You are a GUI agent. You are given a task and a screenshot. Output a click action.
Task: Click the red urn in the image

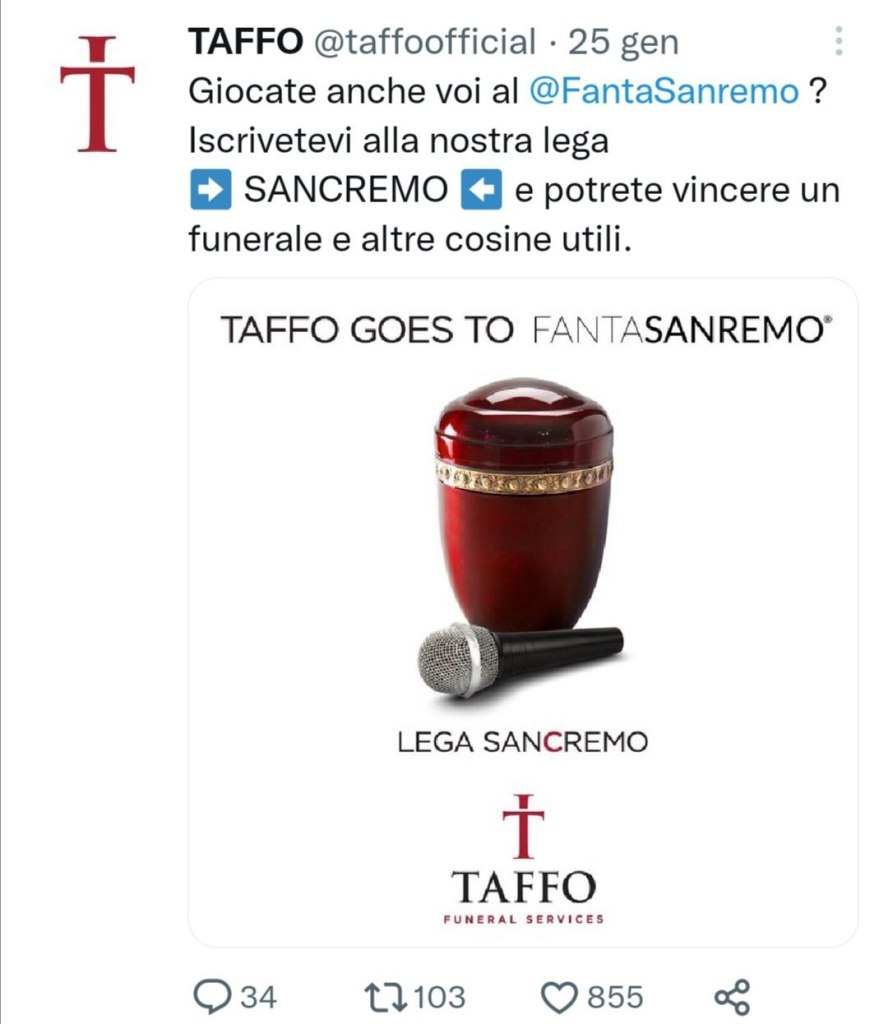pos(524,503)
